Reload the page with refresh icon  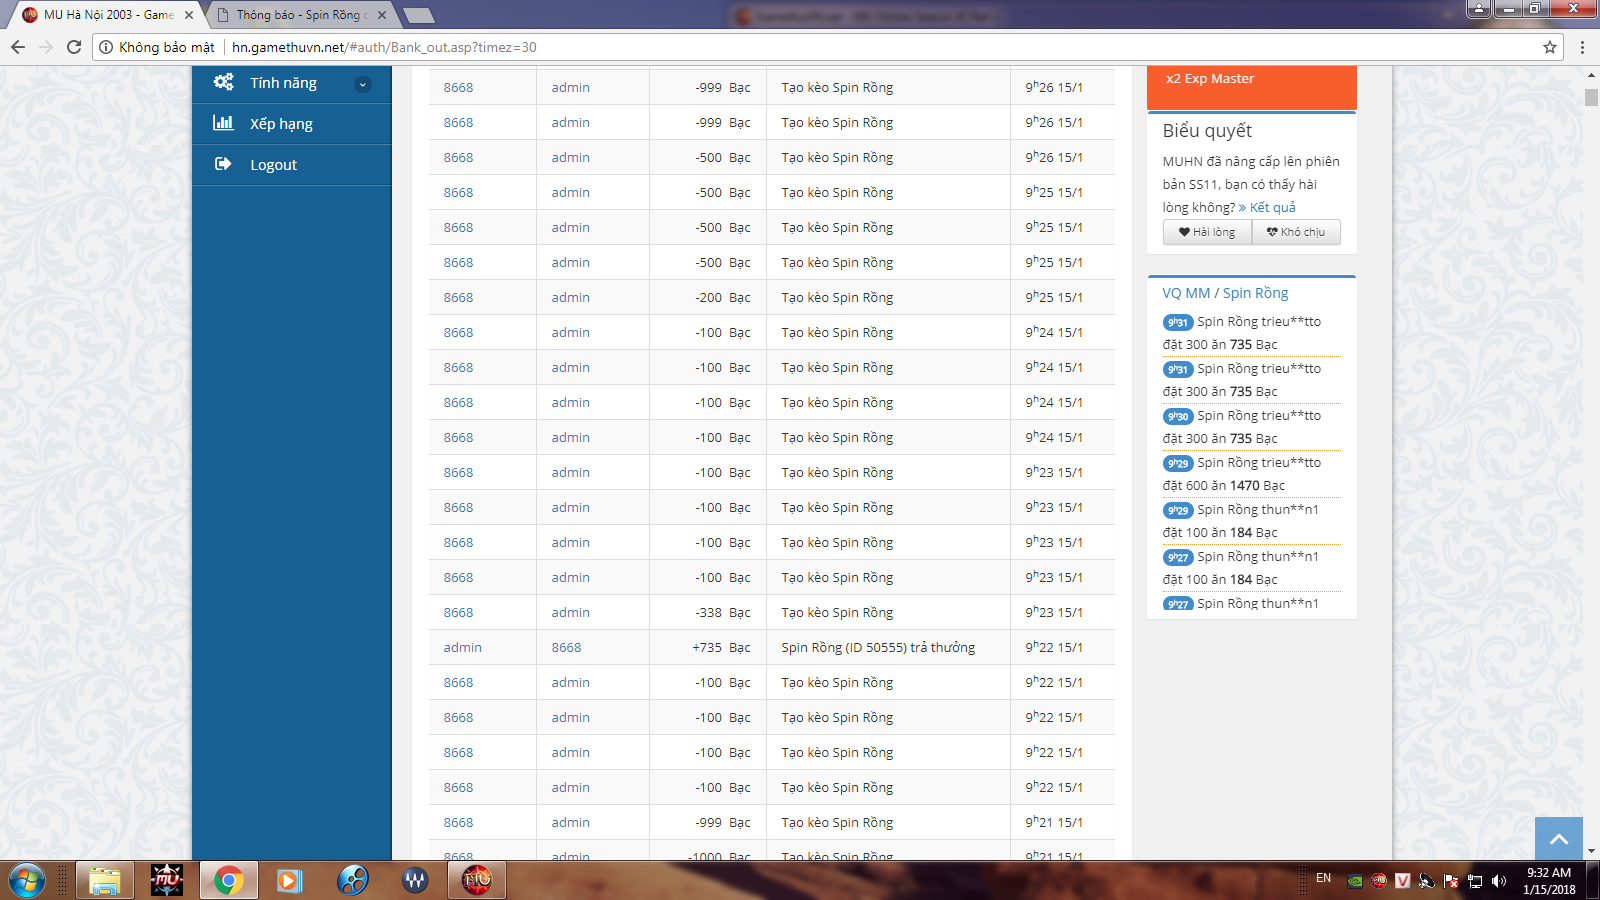coord(74,47)
